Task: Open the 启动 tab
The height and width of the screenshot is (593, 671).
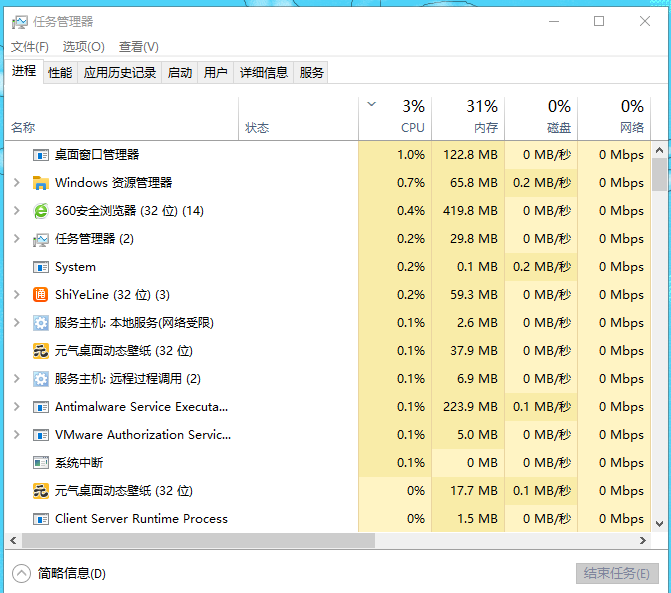Action: (x=180, y=72)
